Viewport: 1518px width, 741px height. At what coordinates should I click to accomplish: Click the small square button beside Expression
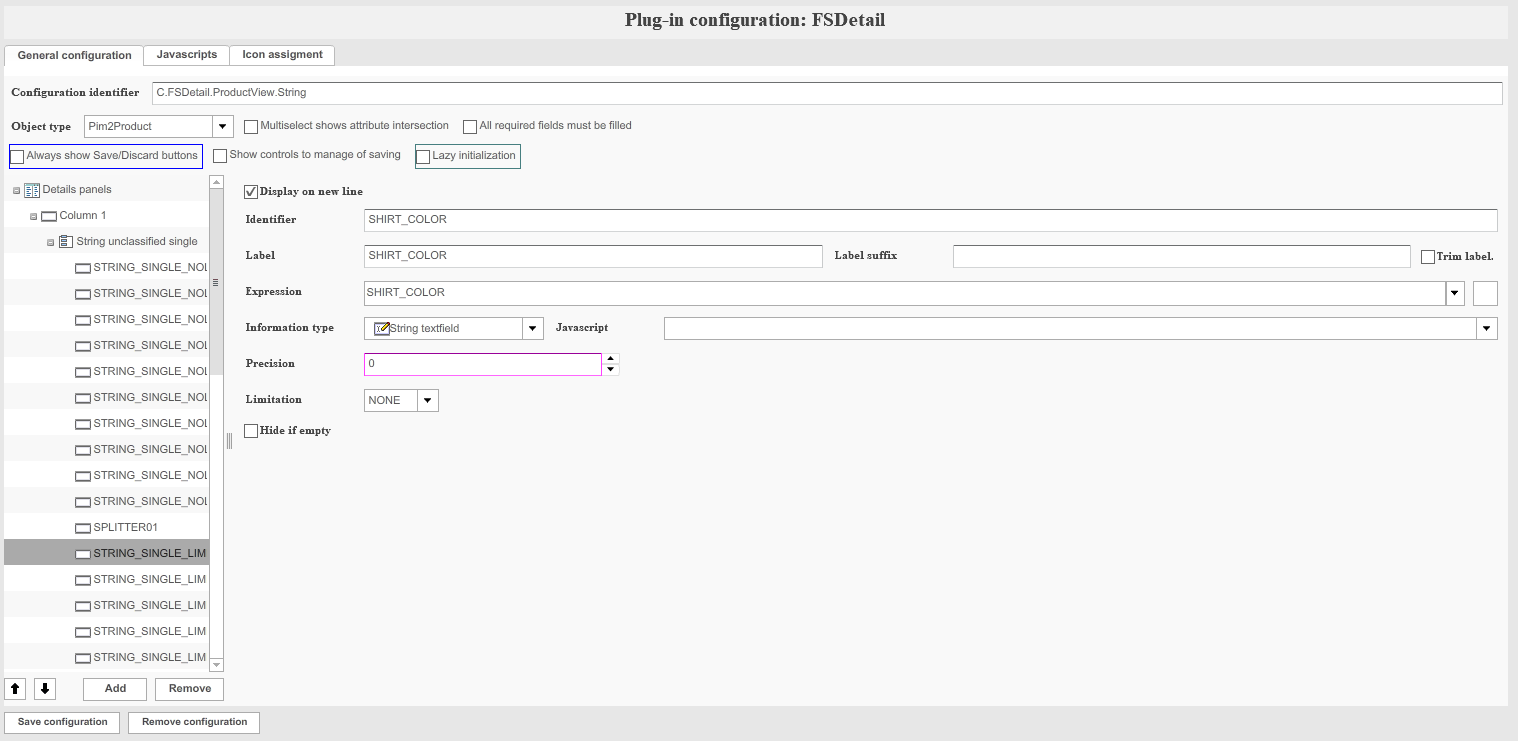(x=1485, y=293)
